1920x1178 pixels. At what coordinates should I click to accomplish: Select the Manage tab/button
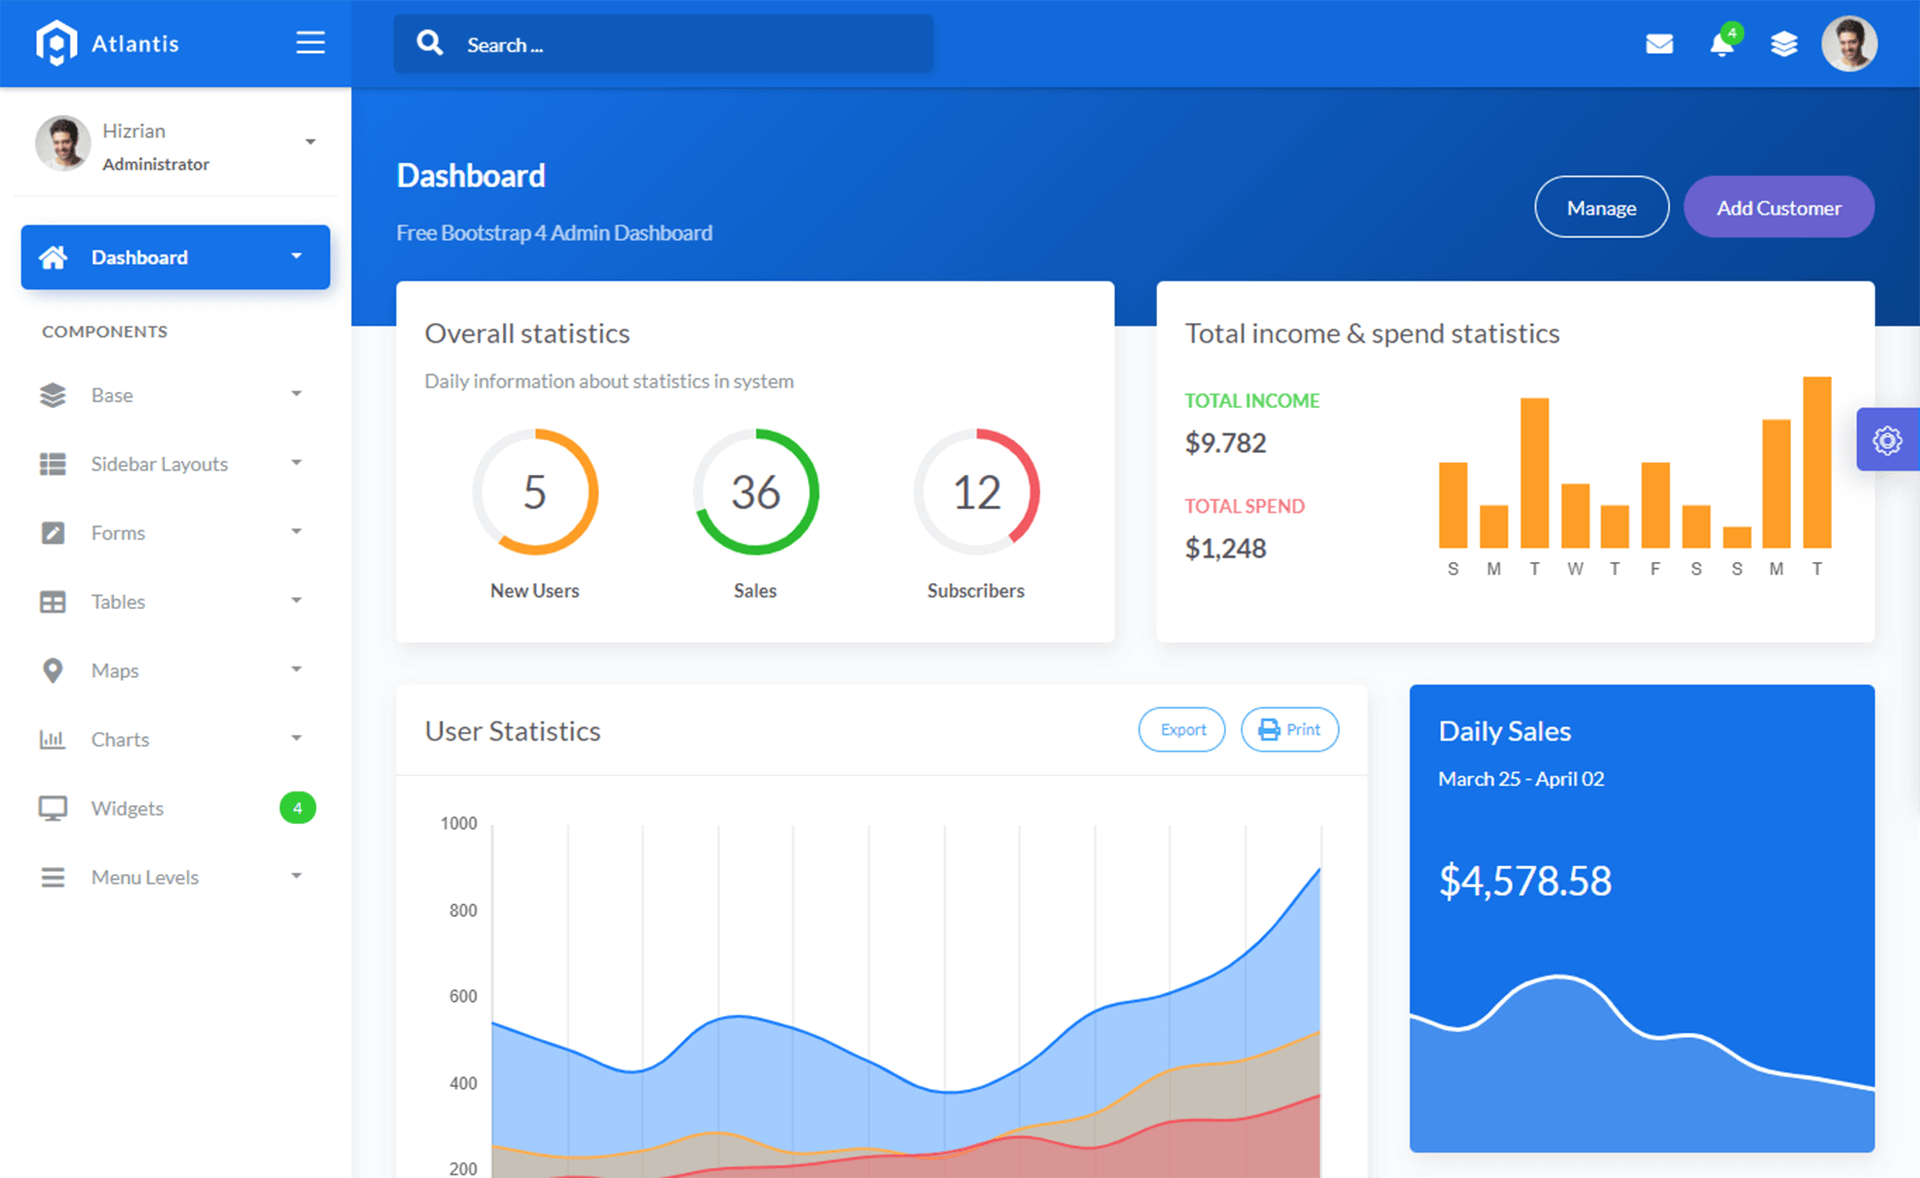[x=1602, y=207]
